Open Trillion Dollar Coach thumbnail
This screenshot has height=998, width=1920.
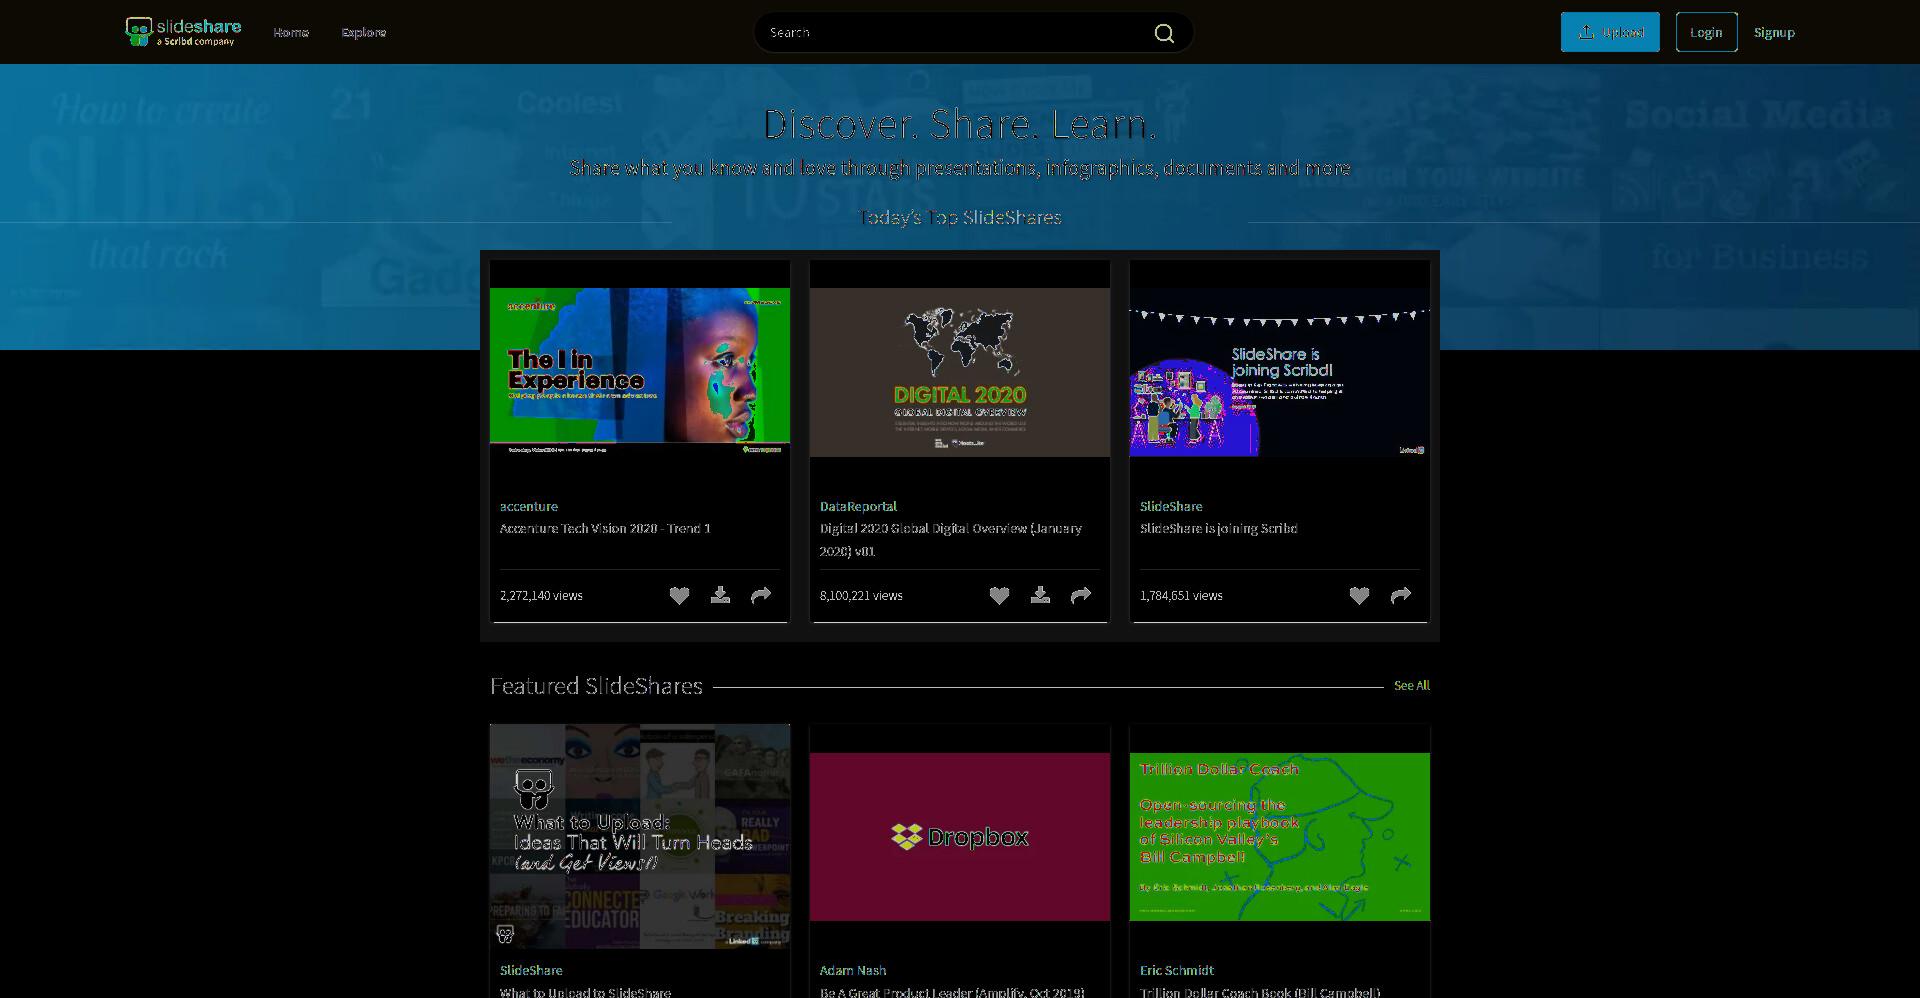pyautogui.click(x=1280, y=836)
